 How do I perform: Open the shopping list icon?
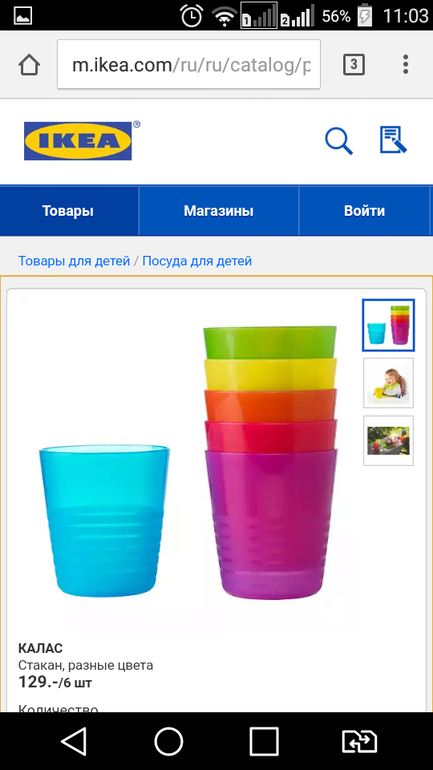[394, 140]
